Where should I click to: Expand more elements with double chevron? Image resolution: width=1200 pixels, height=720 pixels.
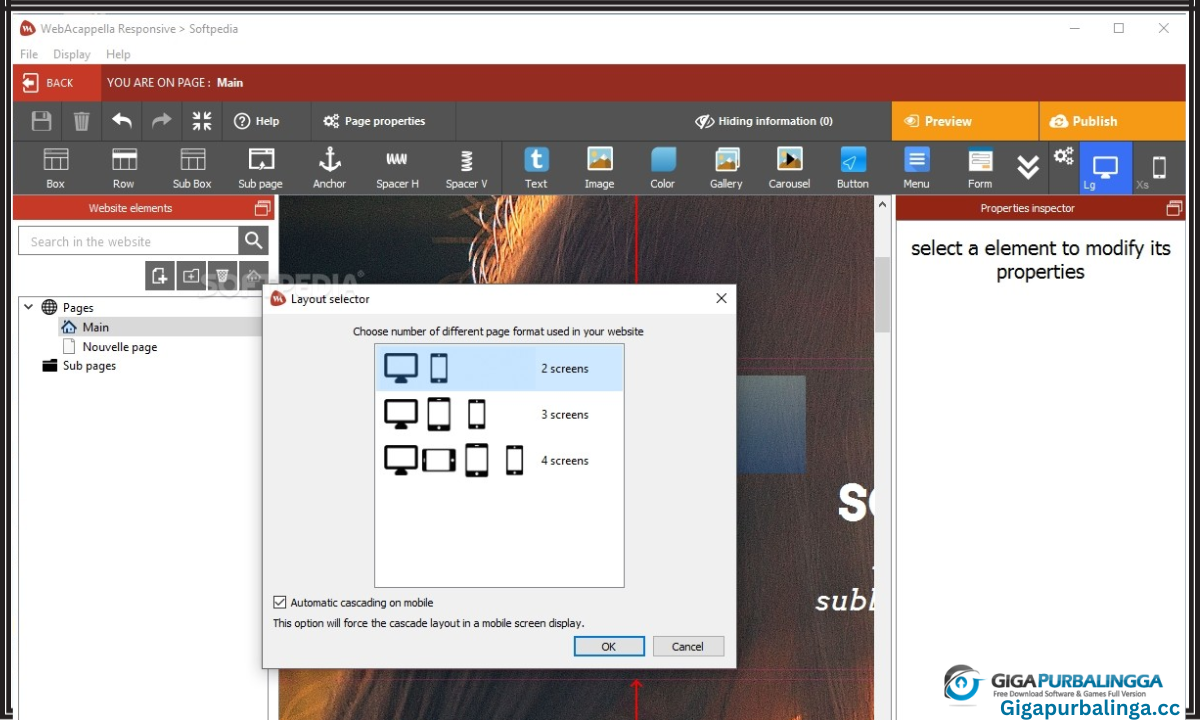click(1028, 167)
